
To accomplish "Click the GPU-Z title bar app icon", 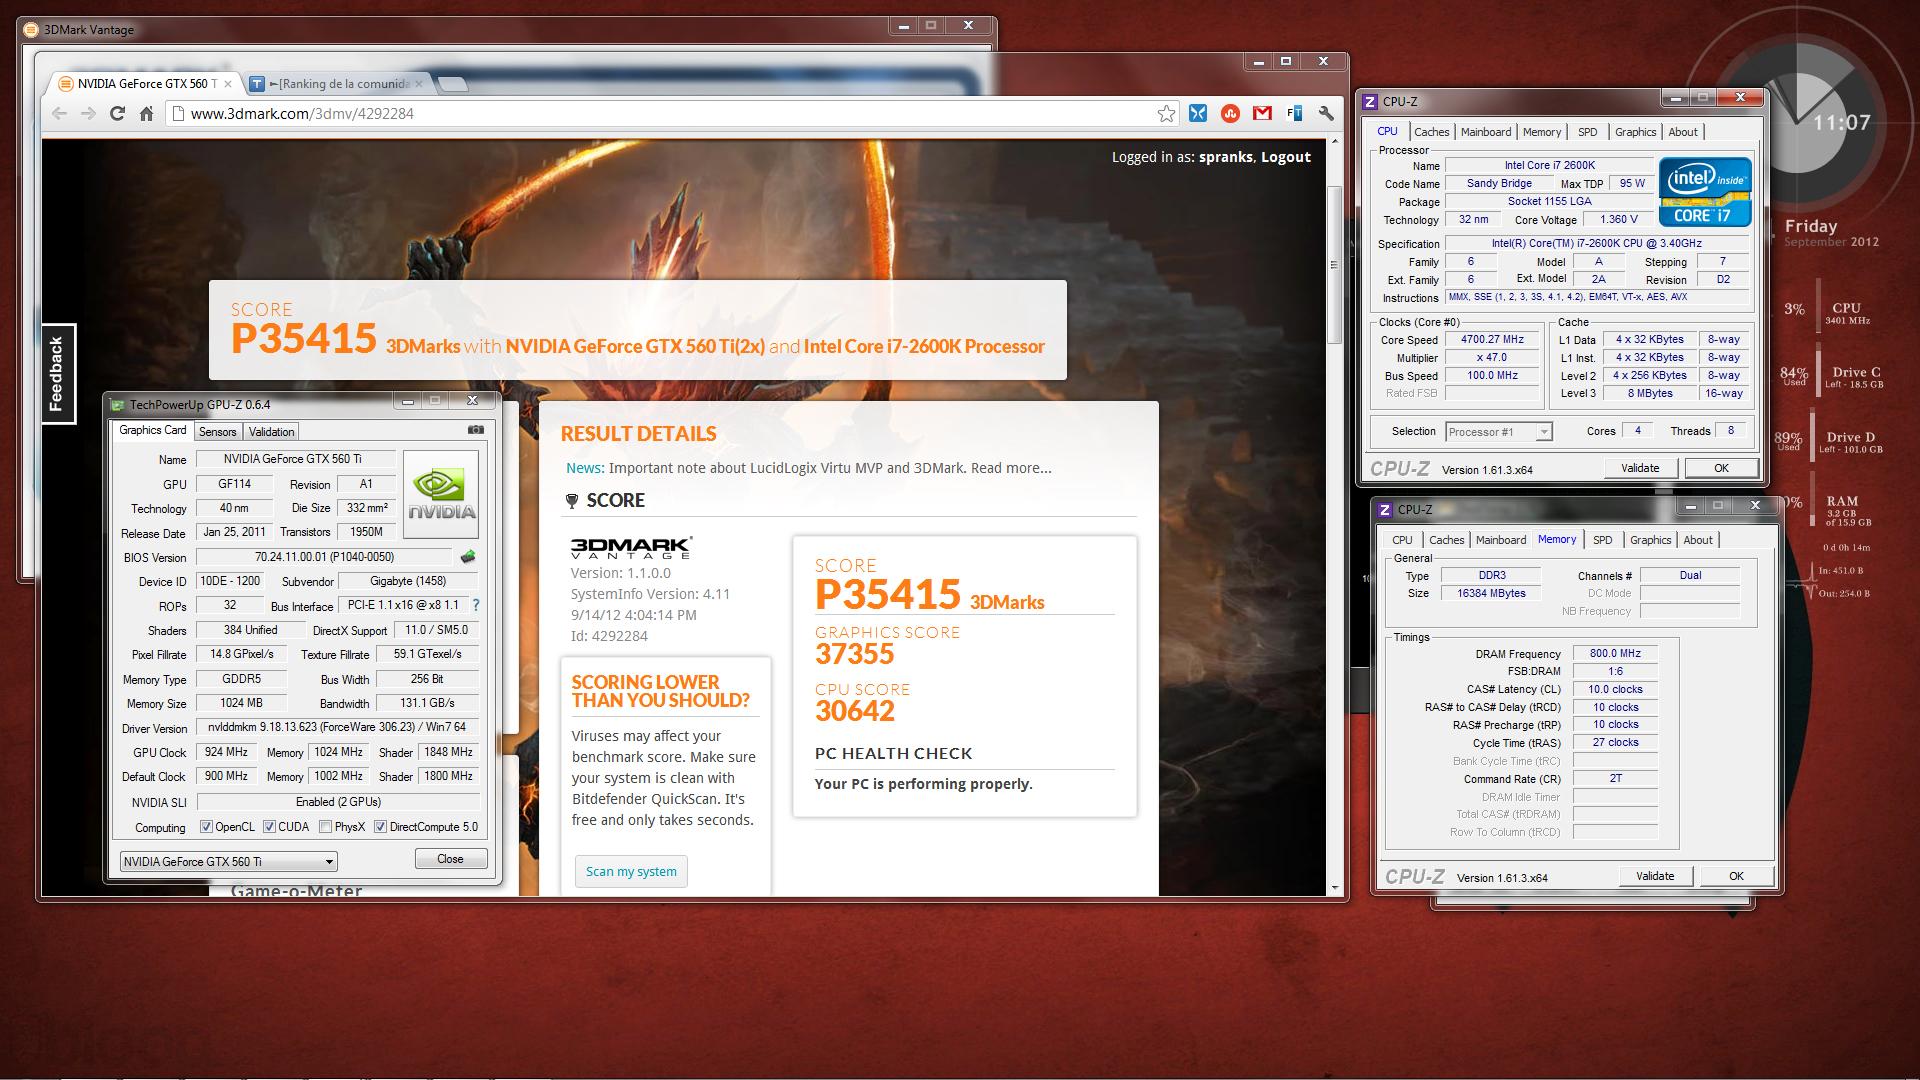I will coord(118,405).
